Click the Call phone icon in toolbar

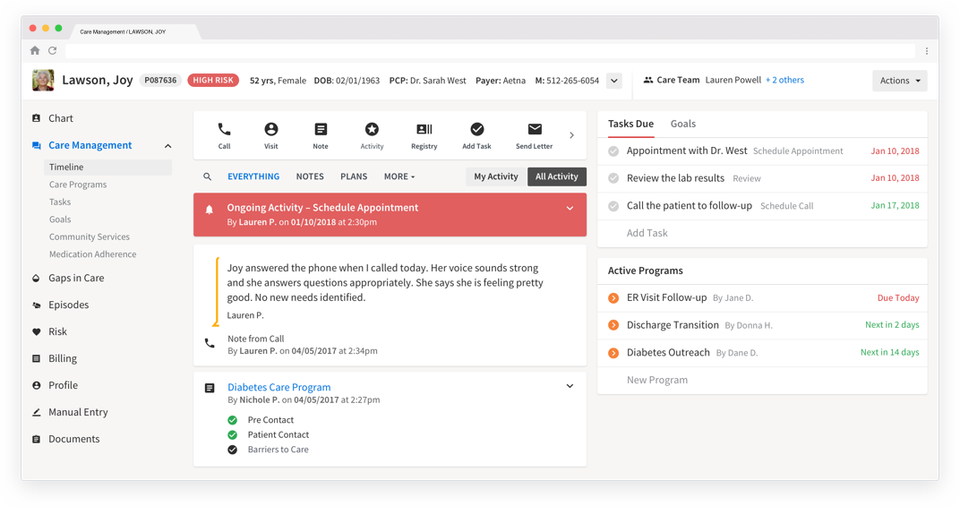pos(224,130)
